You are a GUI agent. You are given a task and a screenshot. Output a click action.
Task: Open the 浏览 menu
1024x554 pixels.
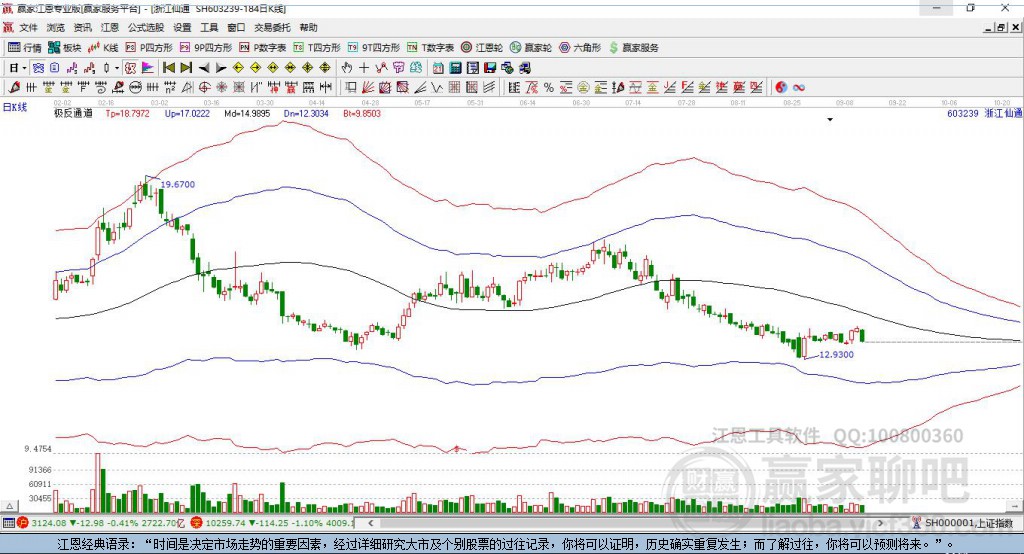coord(56,27)
